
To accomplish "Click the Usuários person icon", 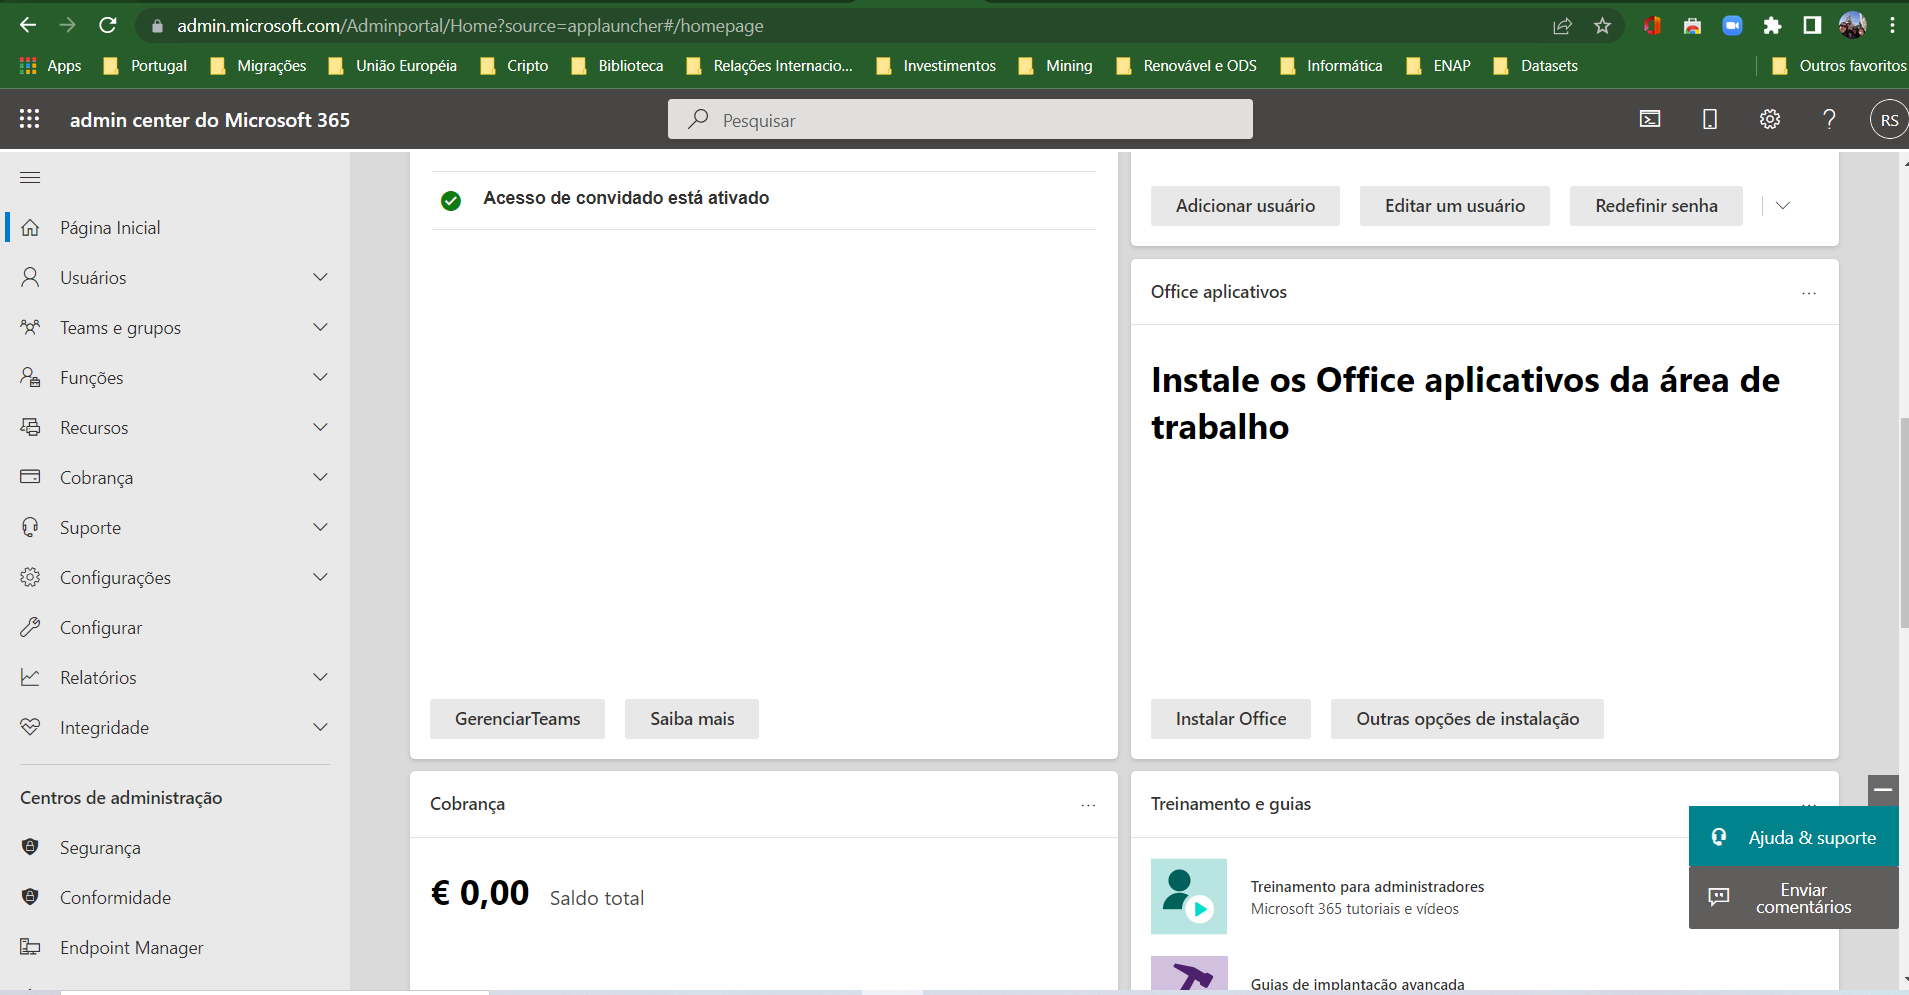I will point(30,277).
